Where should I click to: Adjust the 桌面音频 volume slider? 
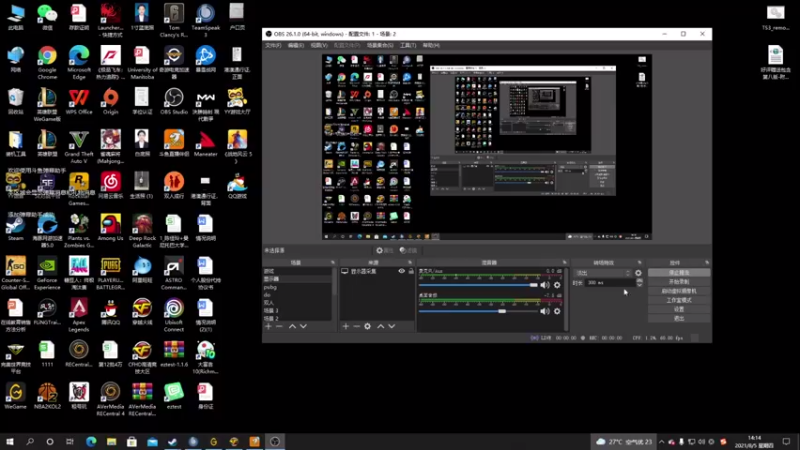click(x=479, y=311)
